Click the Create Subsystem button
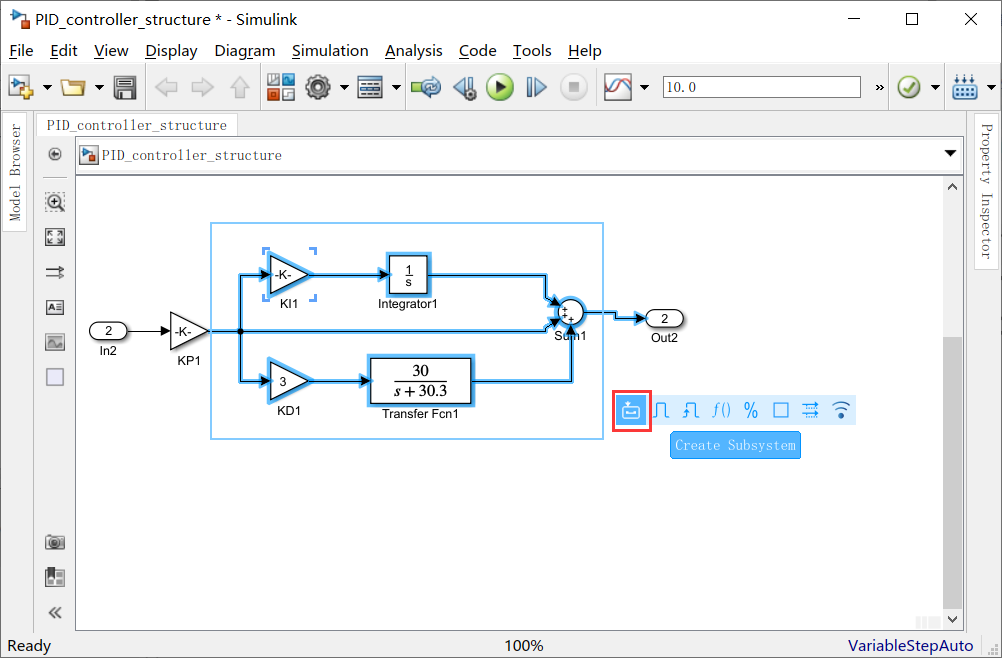Image resolution: width=1002 pixels, height=658 pixels. (735, 445)
